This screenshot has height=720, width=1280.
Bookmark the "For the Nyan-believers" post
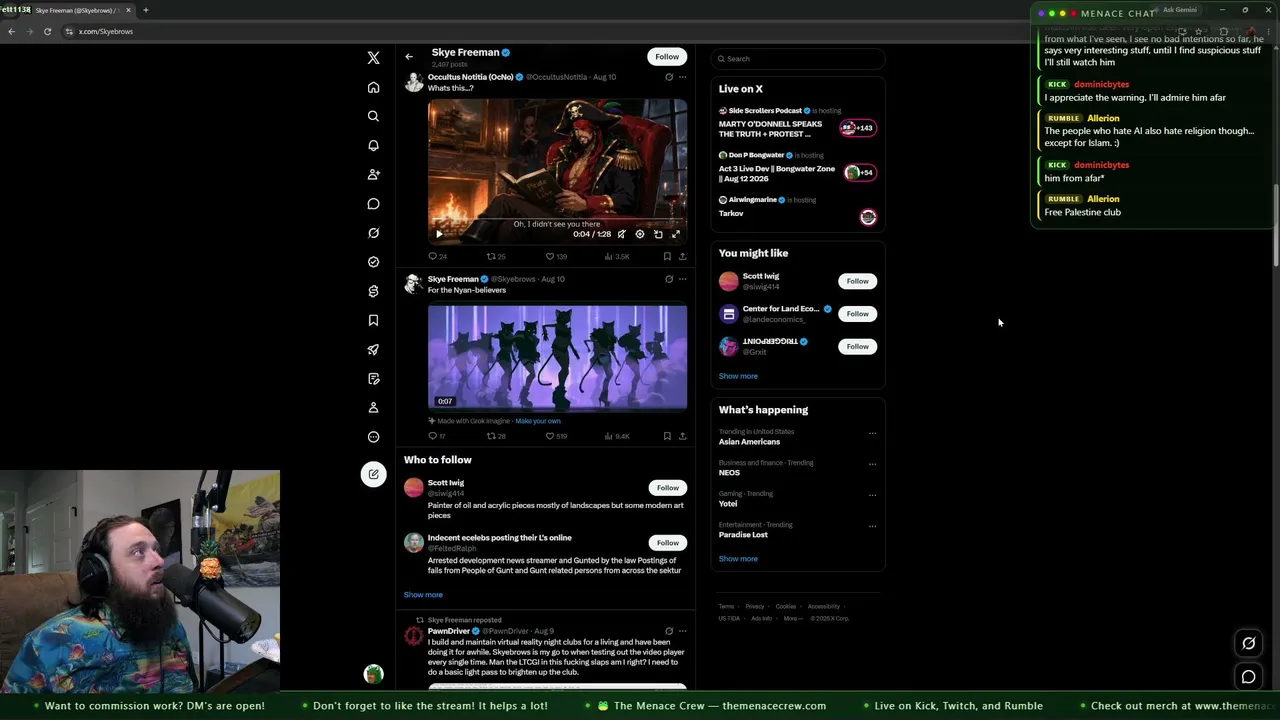coord(667,436)
